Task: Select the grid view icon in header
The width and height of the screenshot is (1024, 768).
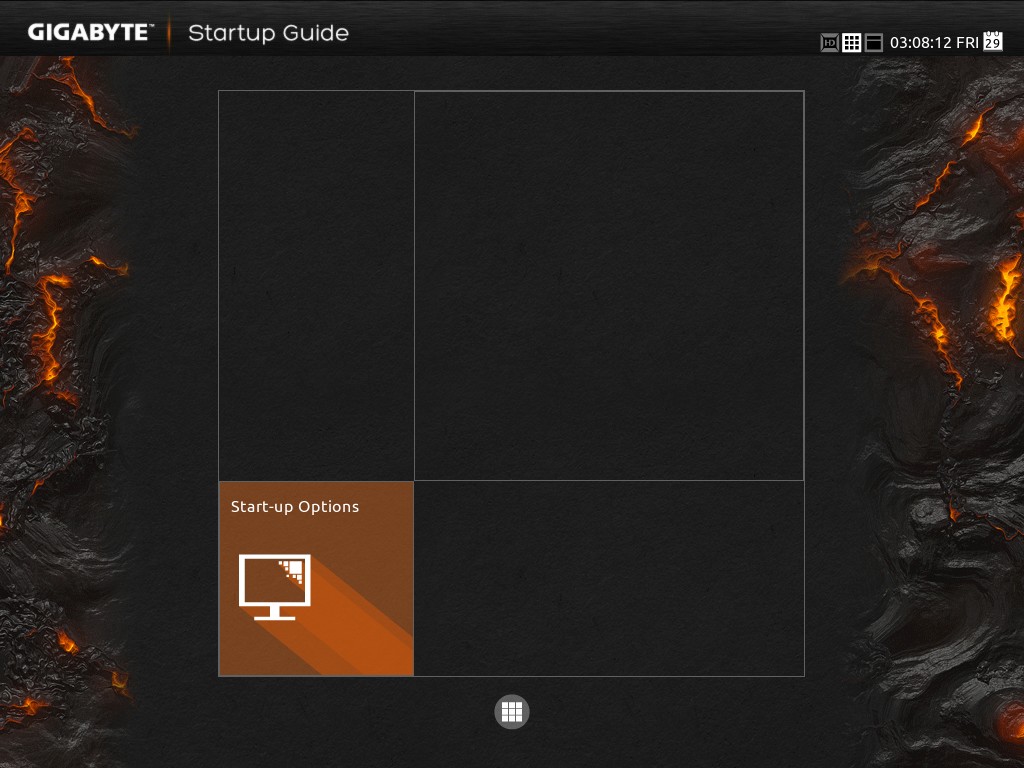Action: [x=852, y=43]
